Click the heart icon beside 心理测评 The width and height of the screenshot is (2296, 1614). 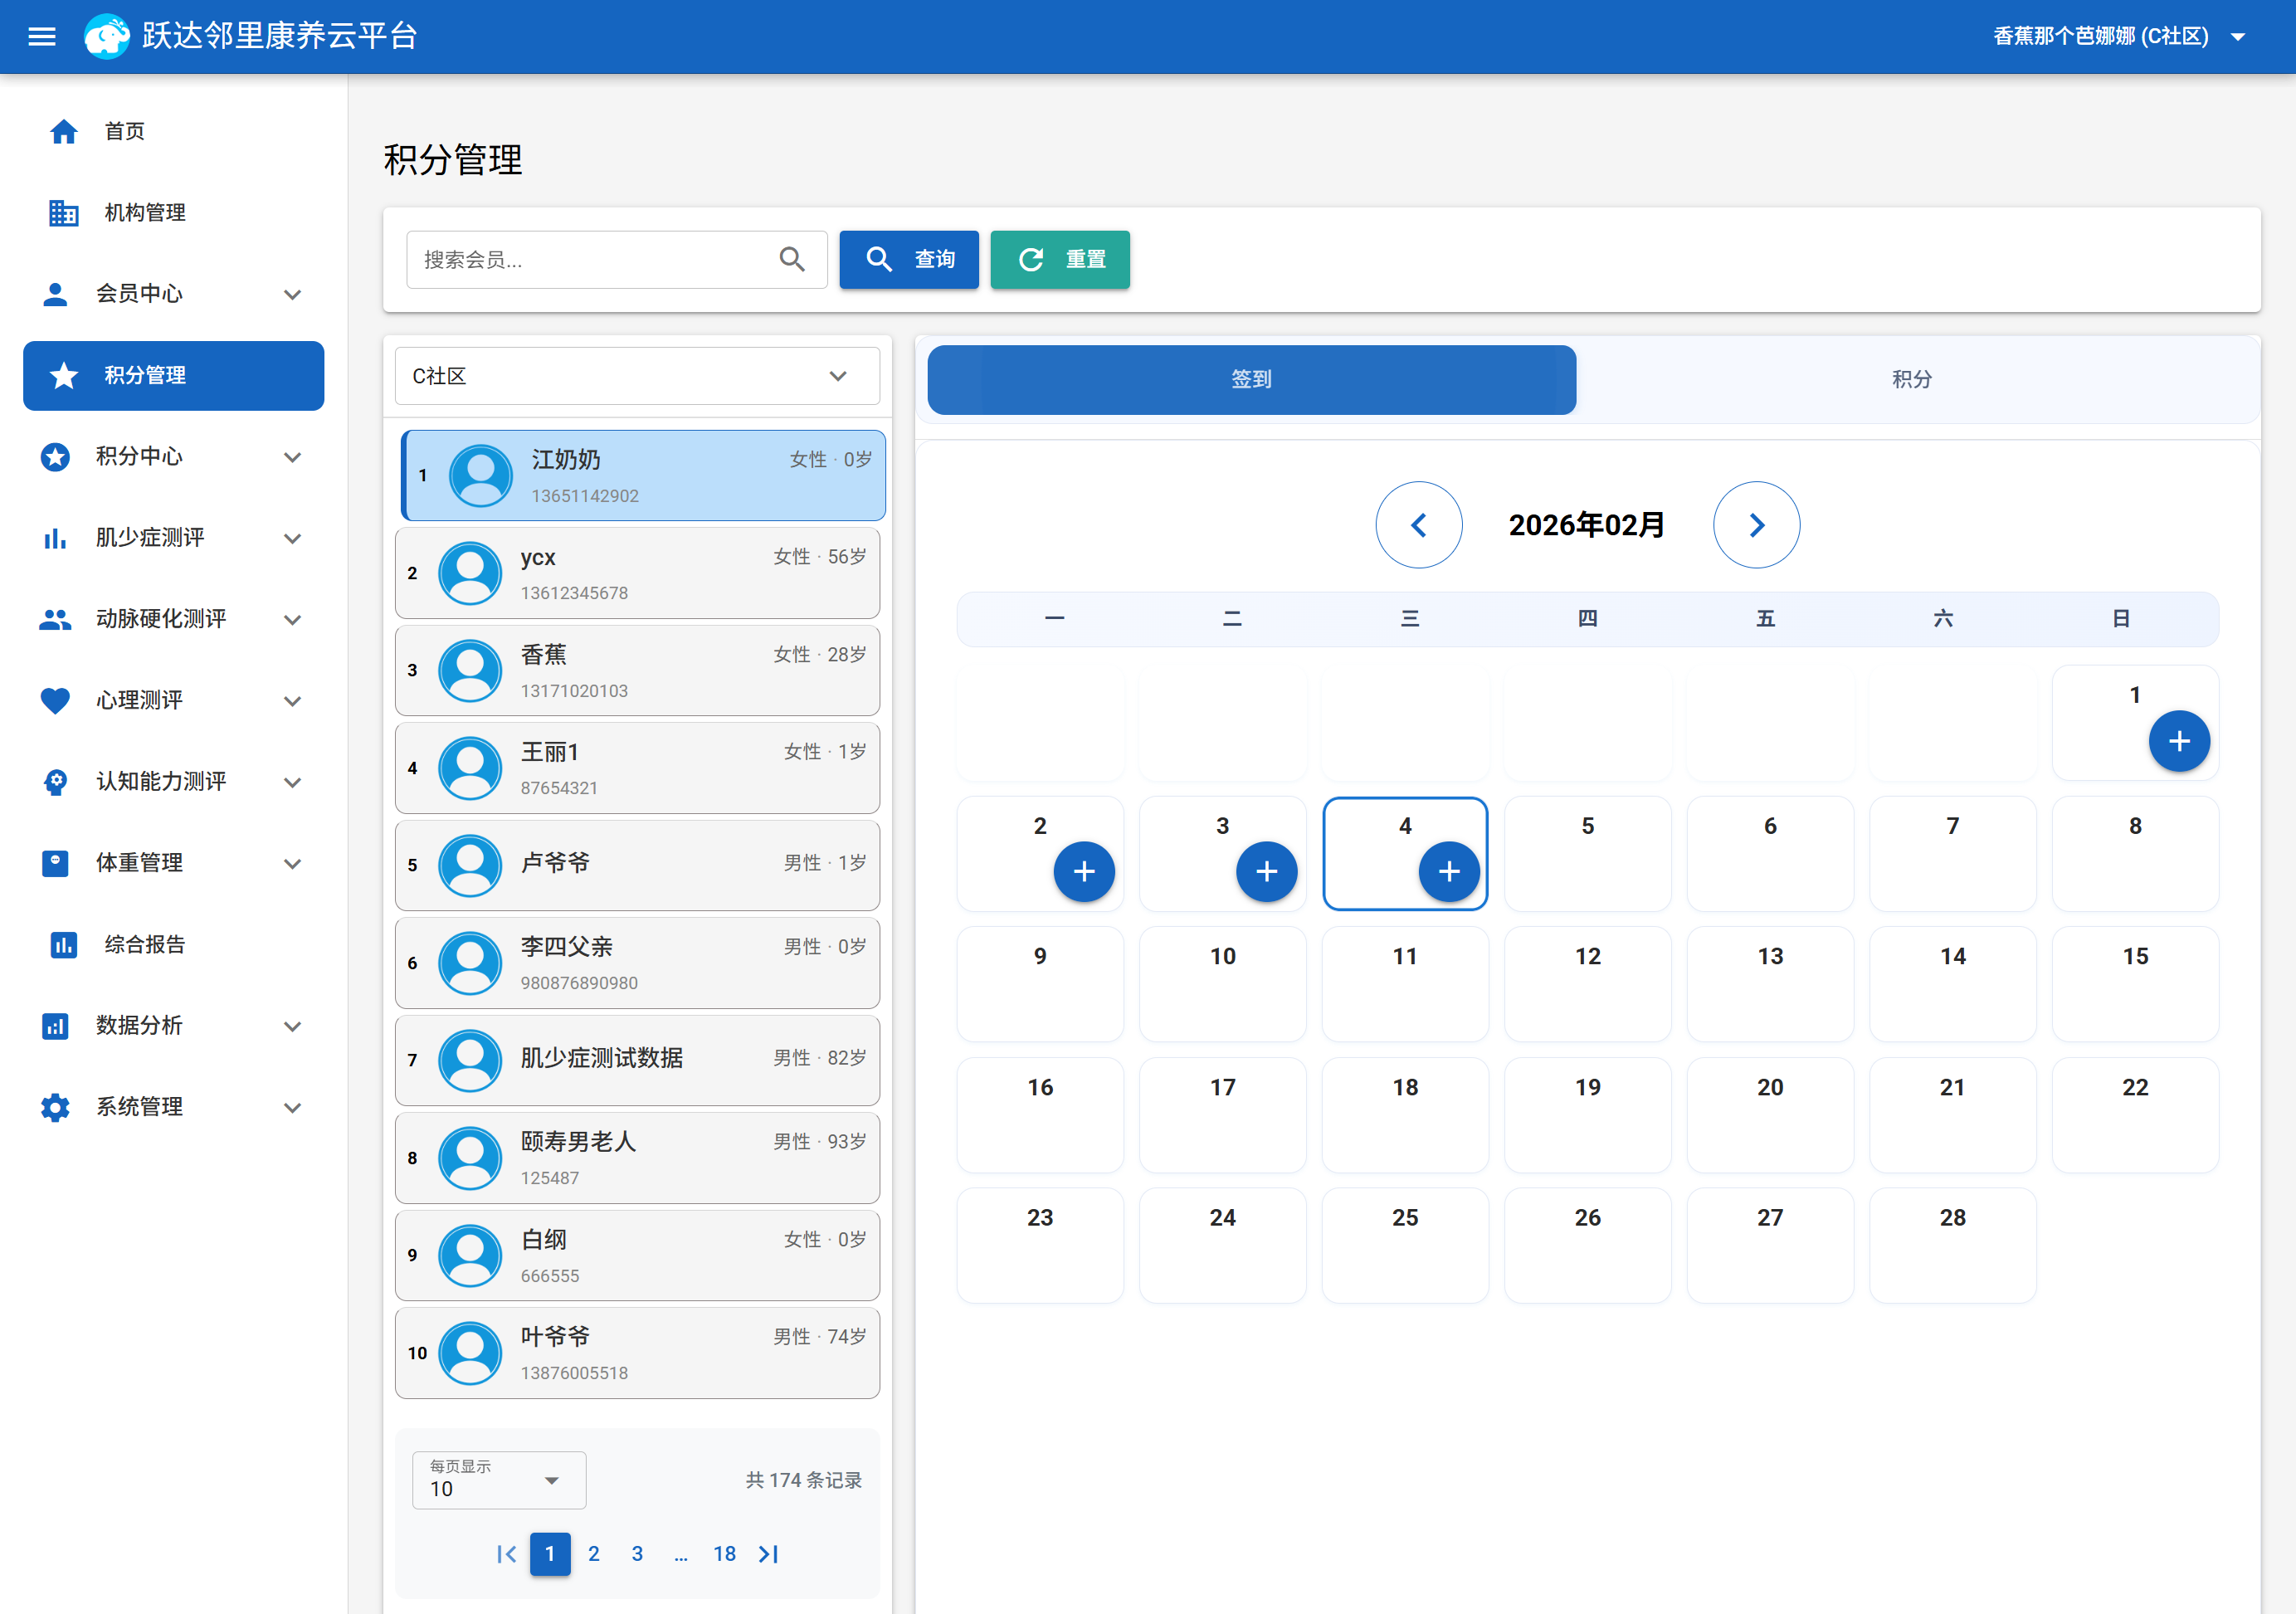point(55,701)
